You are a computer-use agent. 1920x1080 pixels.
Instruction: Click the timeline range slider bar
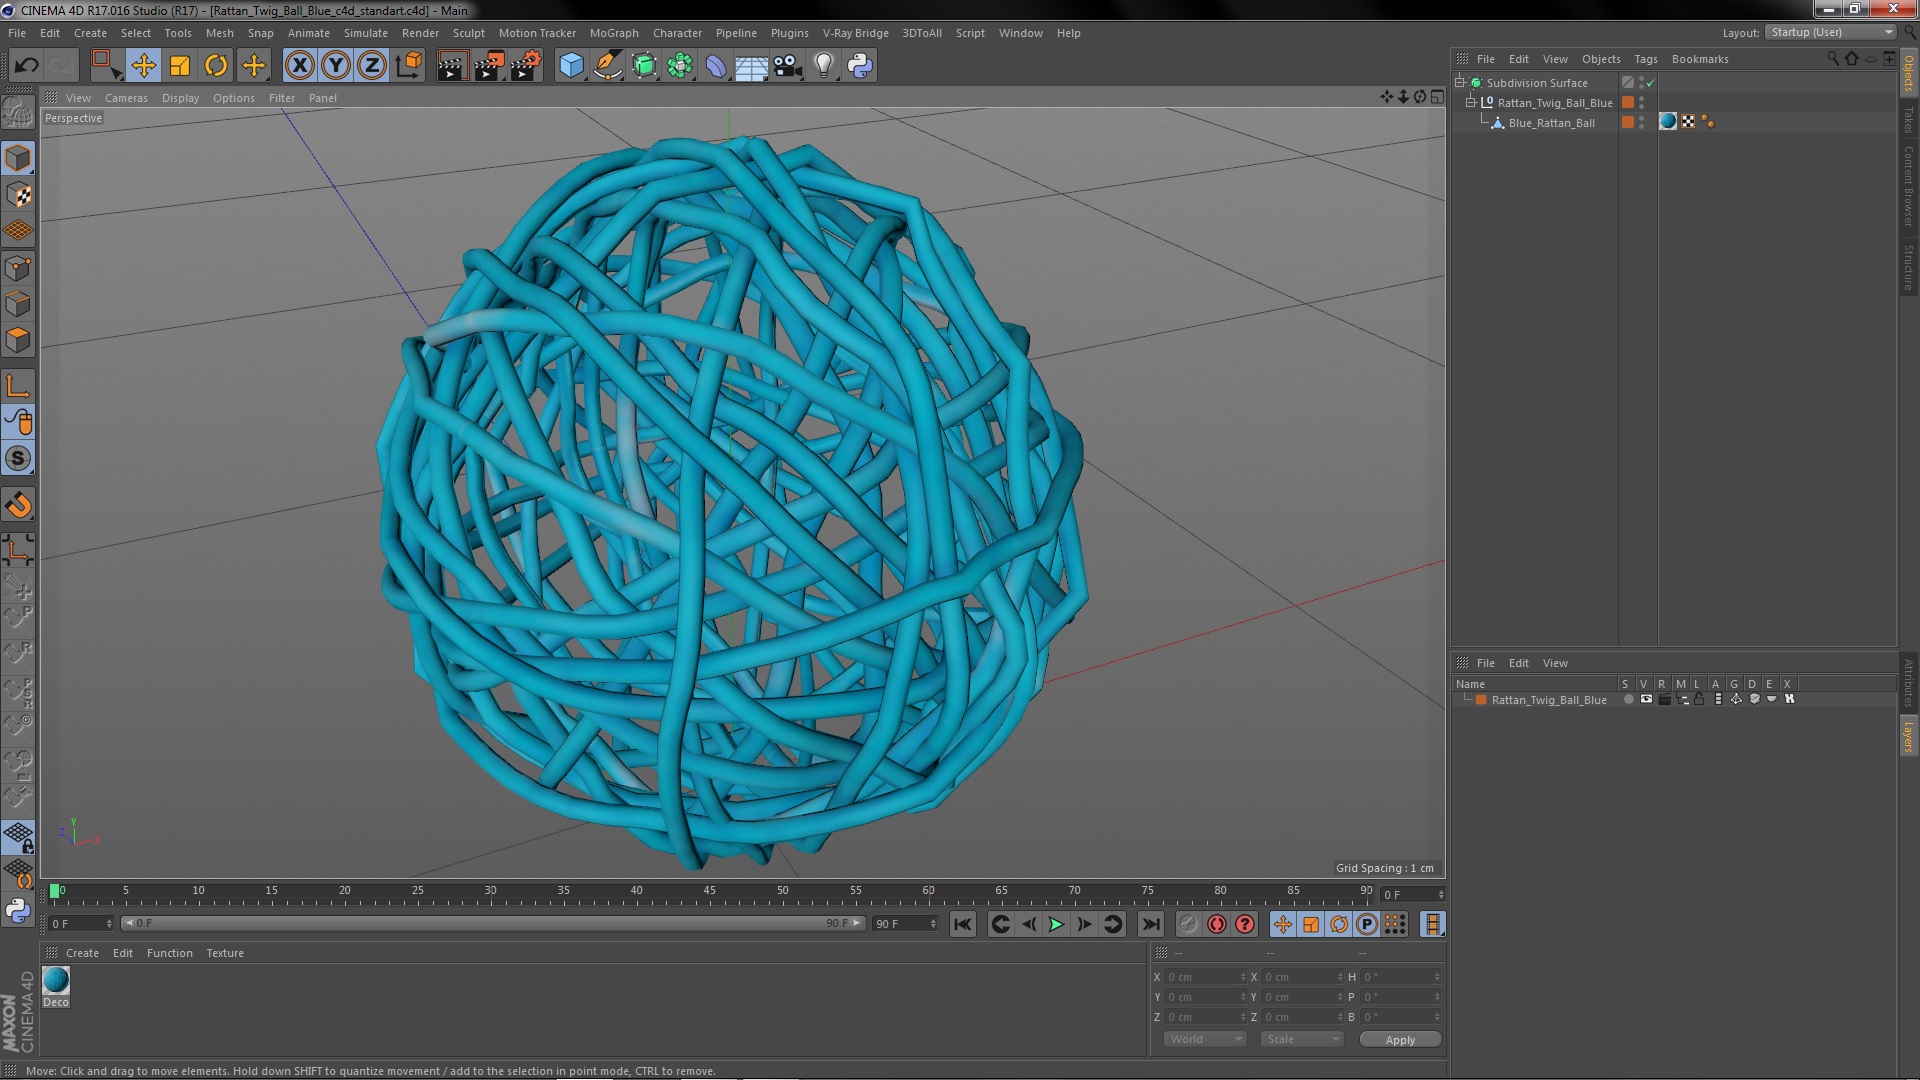pos(492,923)
